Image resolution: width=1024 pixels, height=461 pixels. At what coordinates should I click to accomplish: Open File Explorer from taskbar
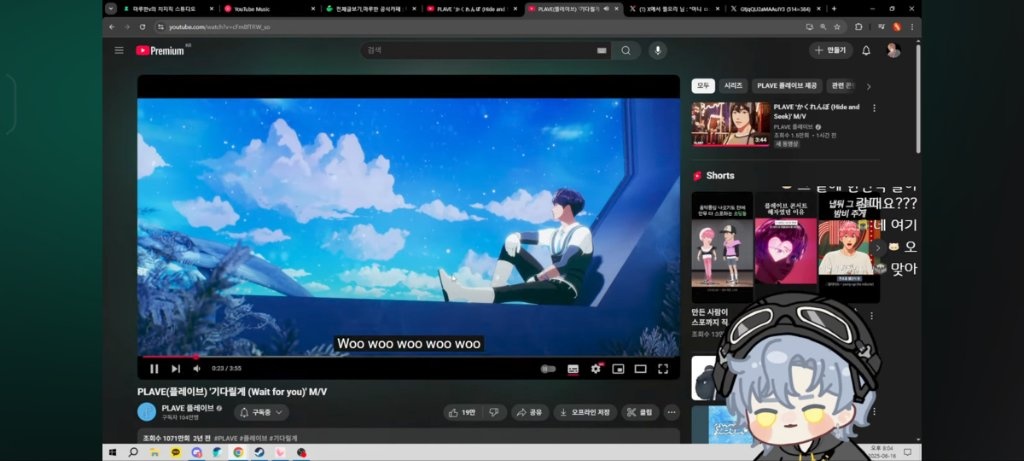pyautogui.click(x=154, y=452)
